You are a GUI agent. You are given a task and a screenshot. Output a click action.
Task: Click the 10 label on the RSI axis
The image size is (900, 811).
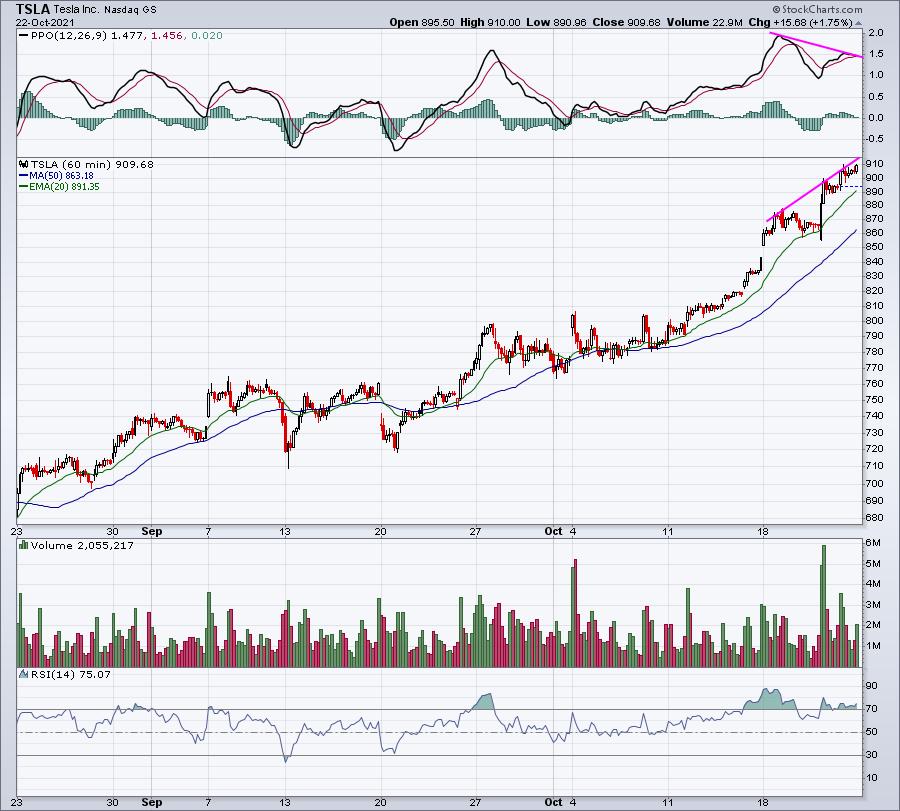[x=872, y=777]
